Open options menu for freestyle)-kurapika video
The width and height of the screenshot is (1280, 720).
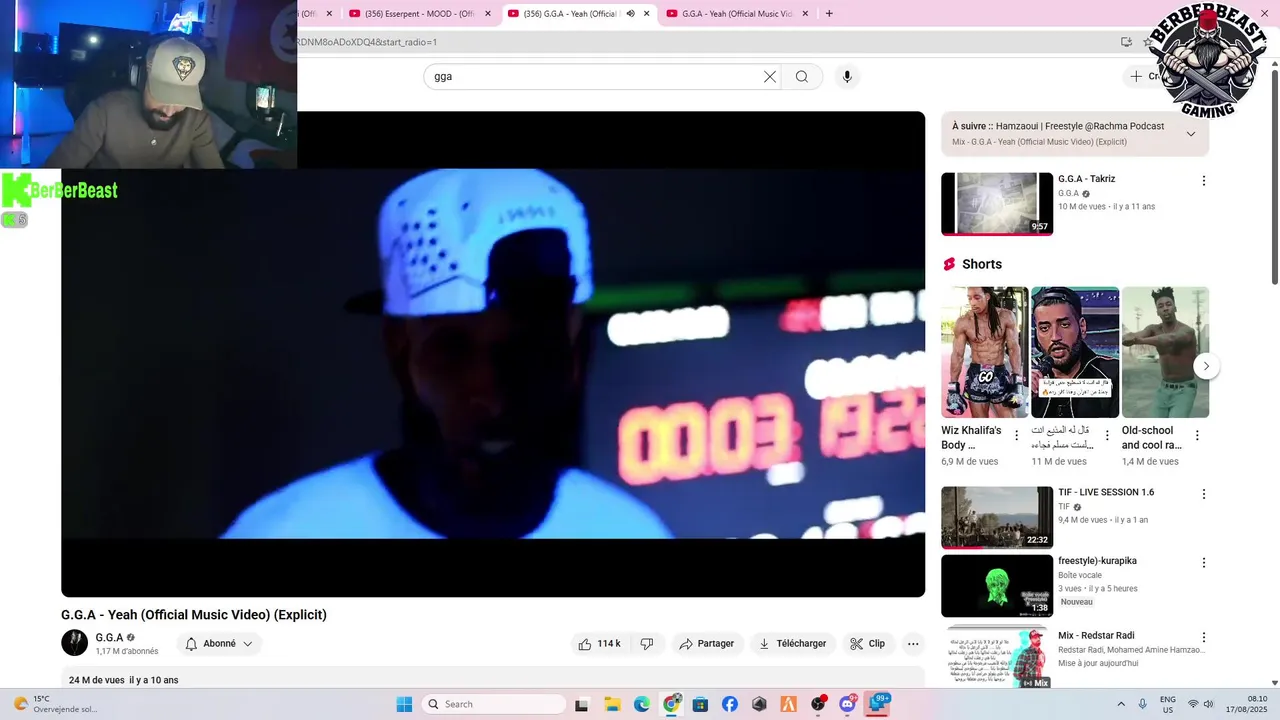pyautogui.click(x=1204, y=563)
